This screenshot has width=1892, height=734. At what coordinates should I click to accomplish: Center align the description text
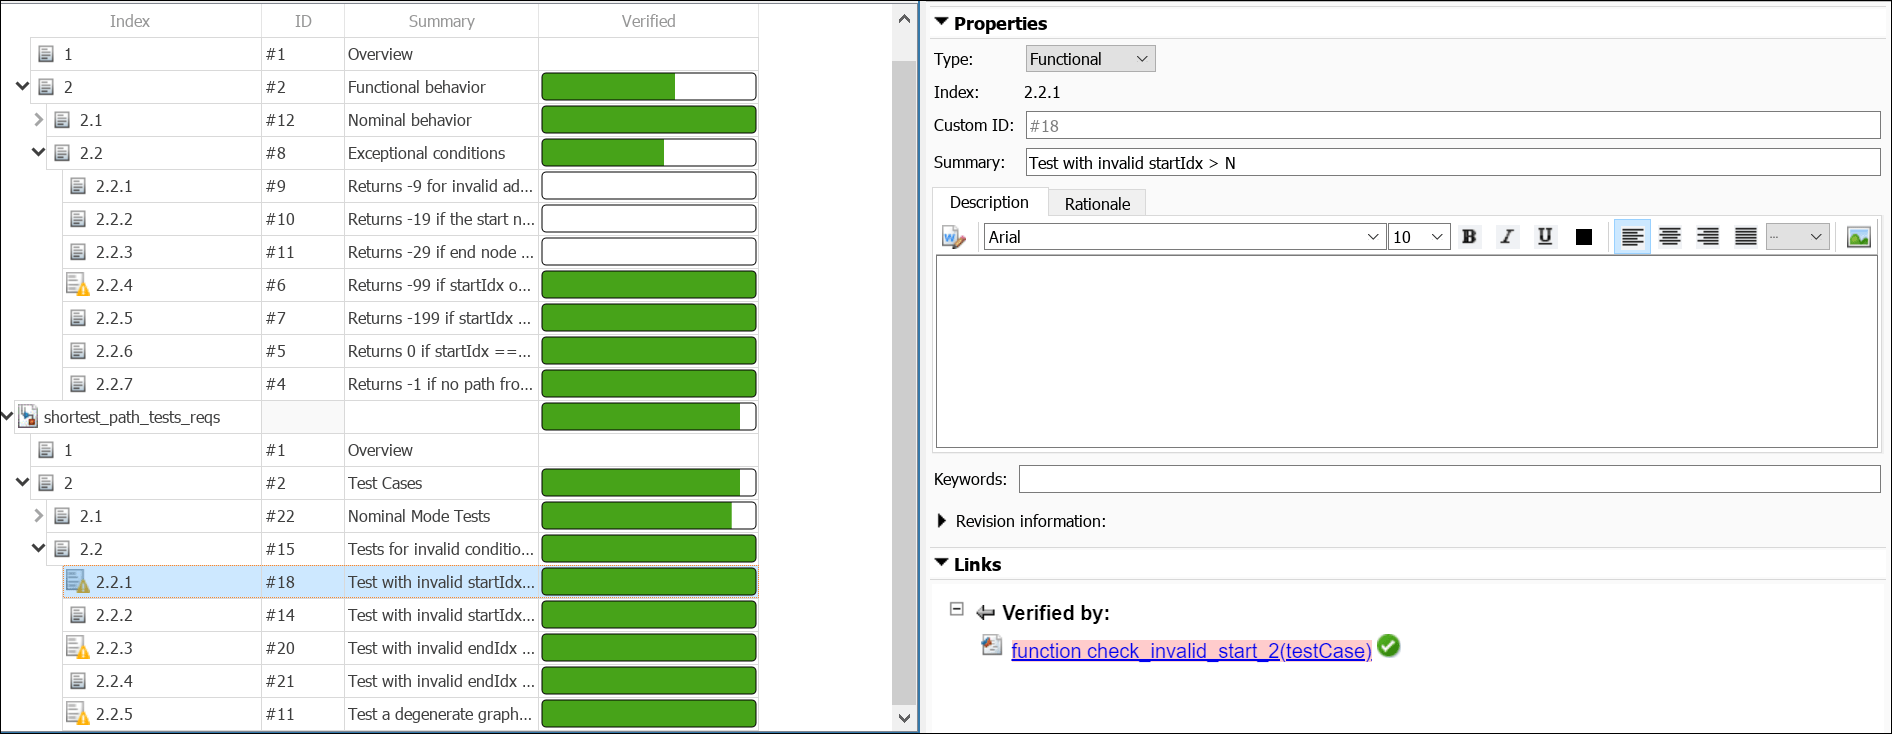1670,237
